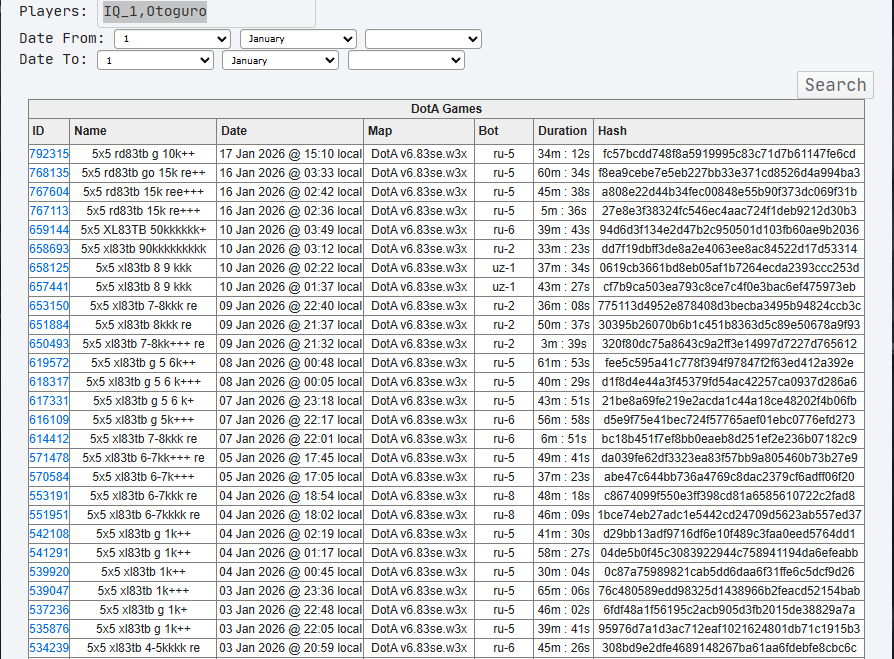The width and height of the screenshot is (894, 659).
Task: Open the Date To day dropdown
Action: (x=155, y=60)
